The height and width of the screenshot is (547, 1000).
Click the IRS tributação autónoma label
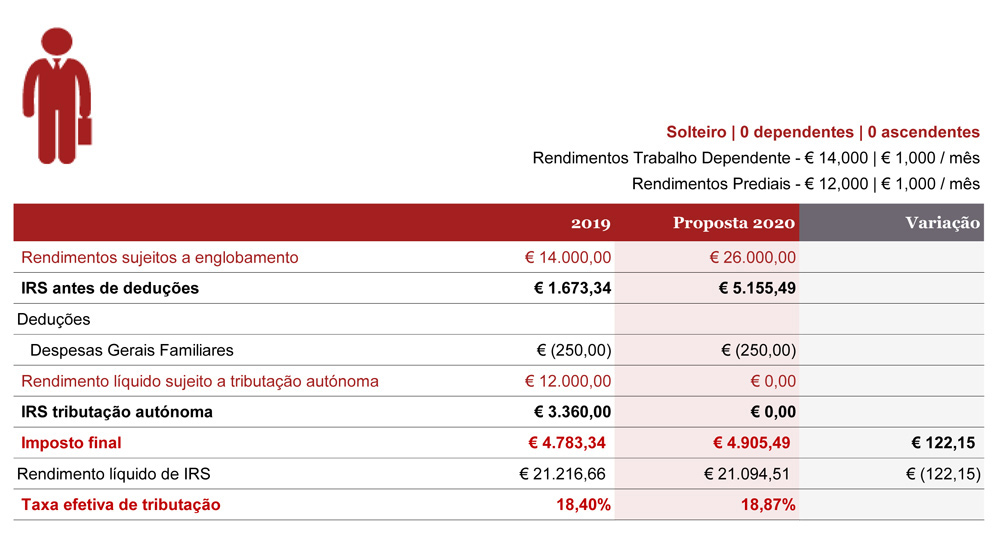click(x=117, y=412)
